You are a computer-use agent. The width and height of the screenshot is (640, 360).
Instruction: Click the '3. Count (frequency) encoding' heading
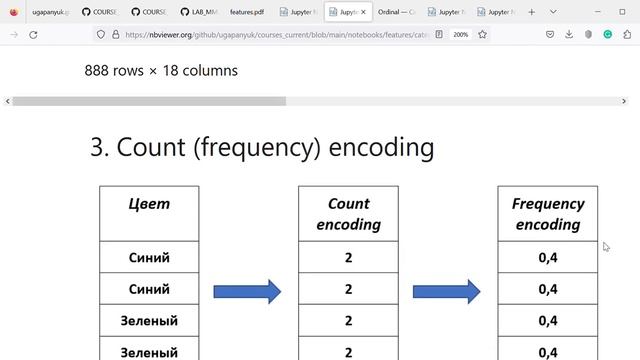(262, 147)
